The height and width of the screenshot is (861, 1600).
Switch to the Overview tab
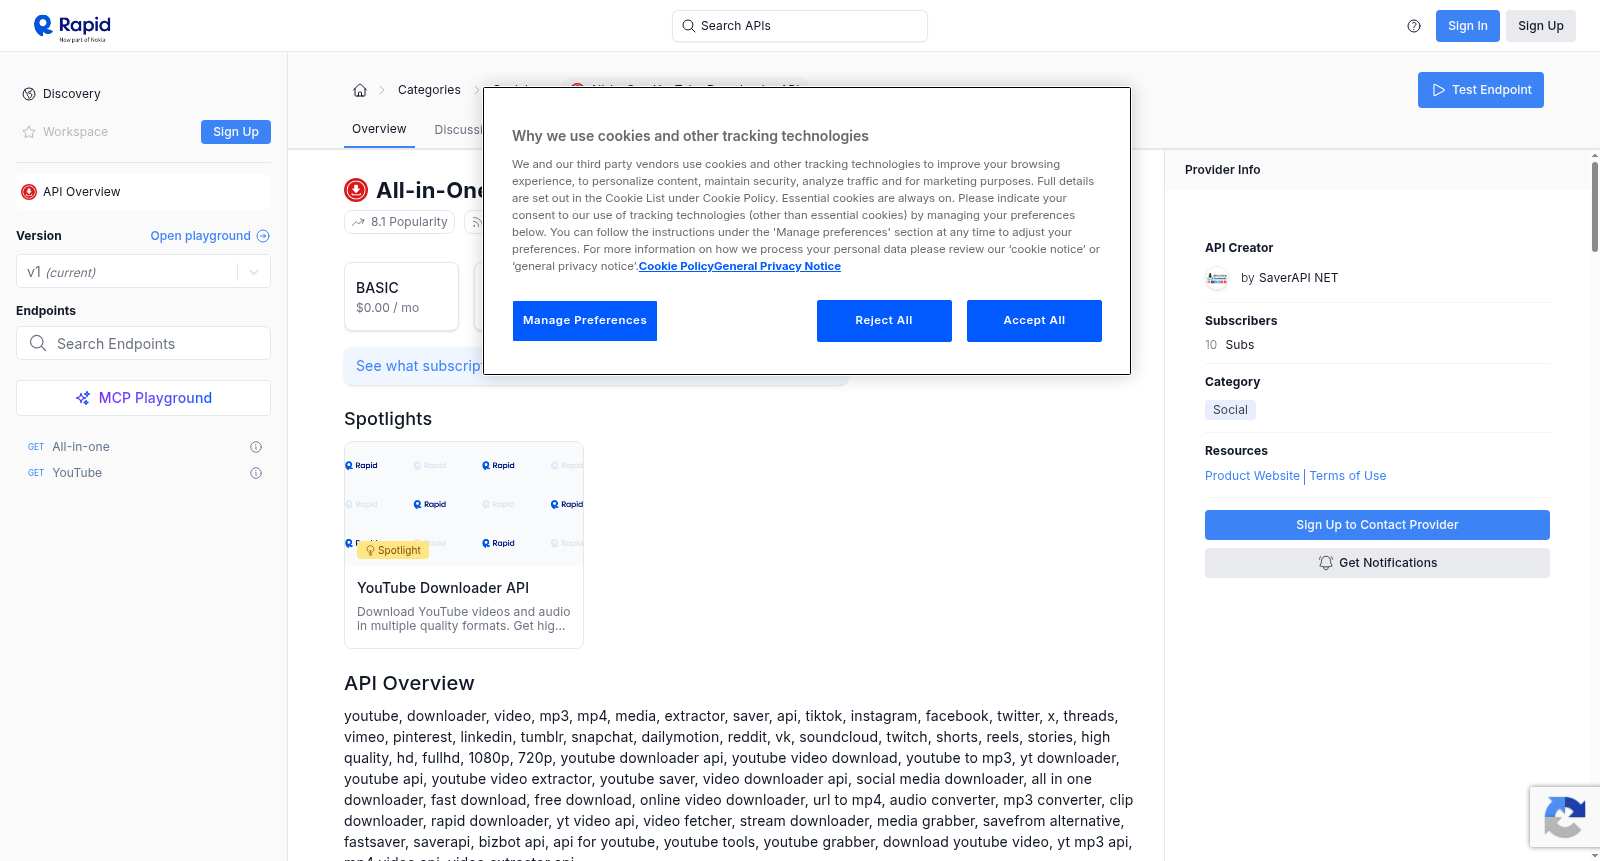tap(379, 129)
